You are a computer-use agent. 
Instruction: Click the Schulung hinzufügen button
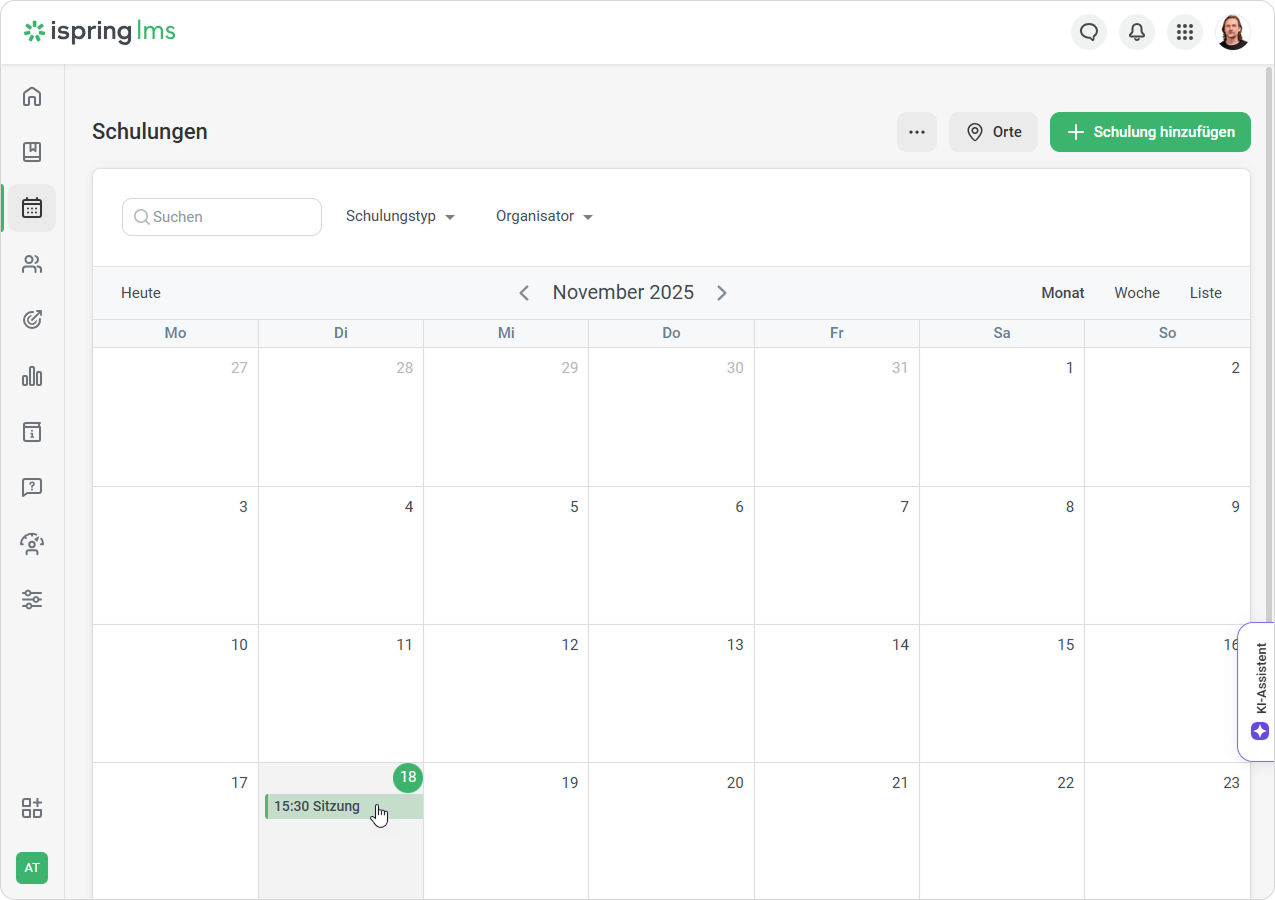click(1150, 132)
